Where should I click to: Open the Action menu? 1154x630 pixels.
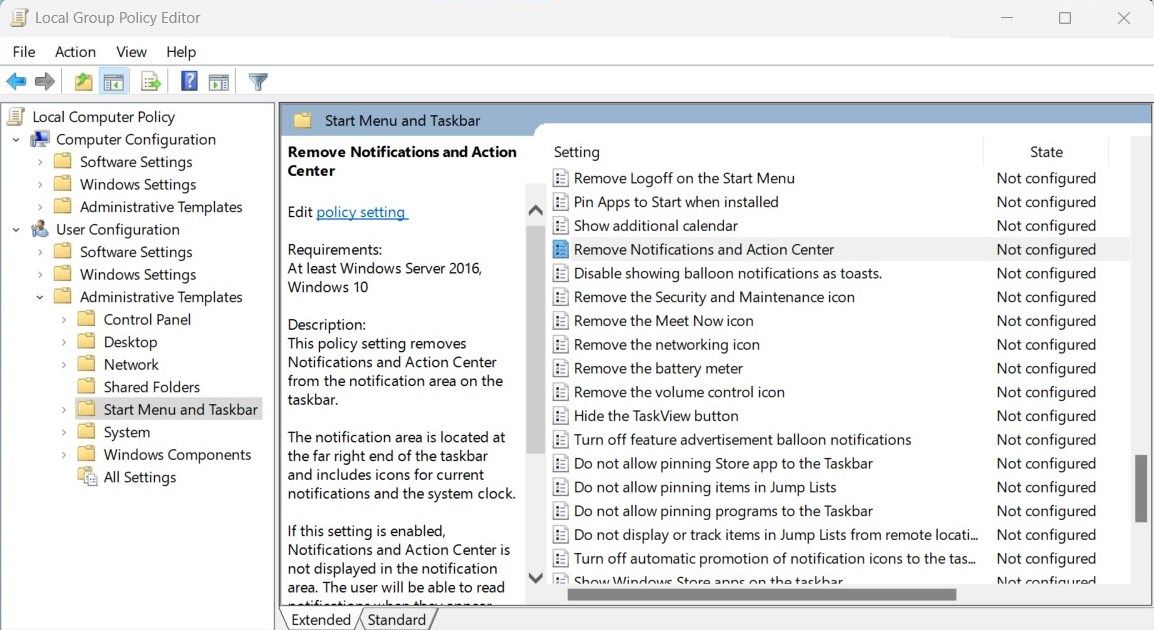pyautogui.click(x=75, y=52)
